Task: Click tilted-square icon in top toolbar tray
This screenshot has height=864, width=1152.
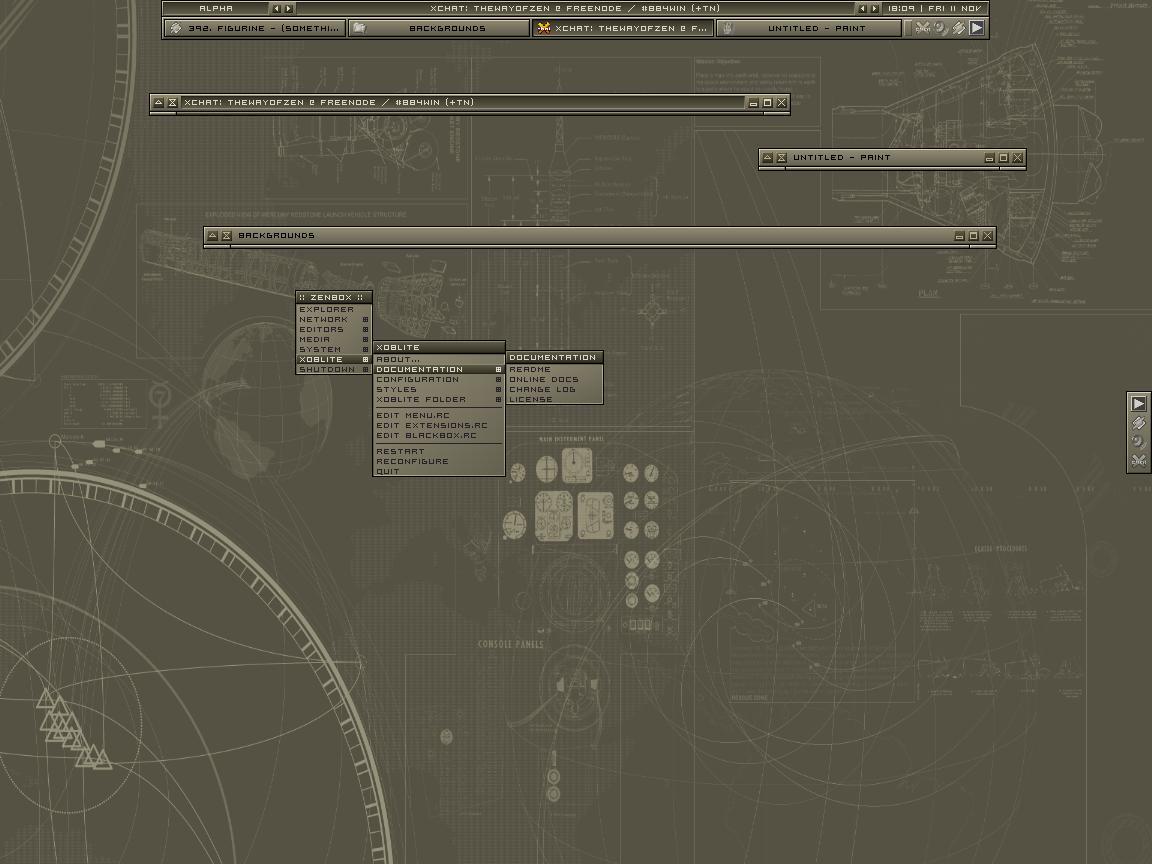Action: point(959,28)
